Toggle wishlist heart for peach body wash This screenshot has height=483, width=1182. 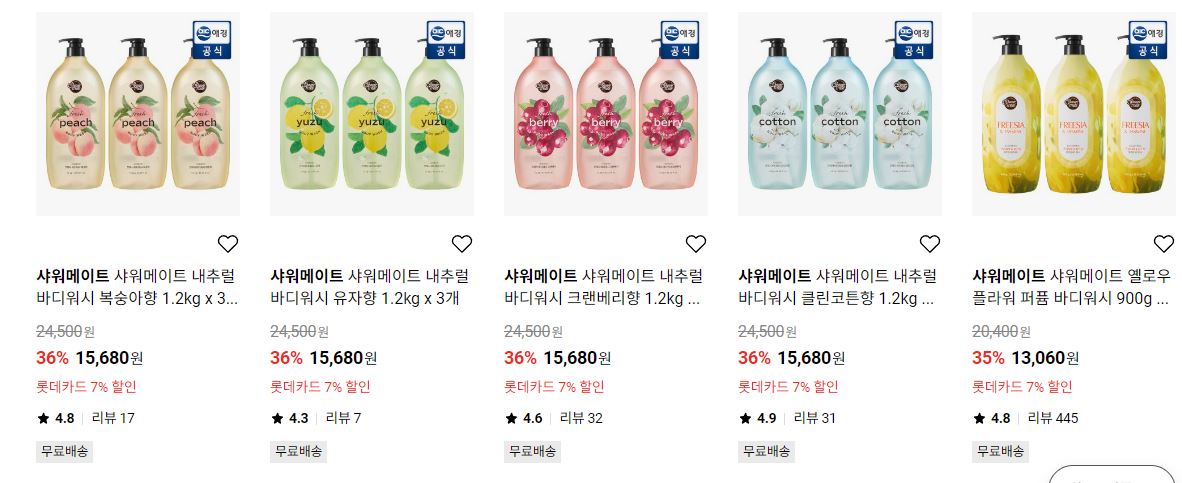[228, 243]
